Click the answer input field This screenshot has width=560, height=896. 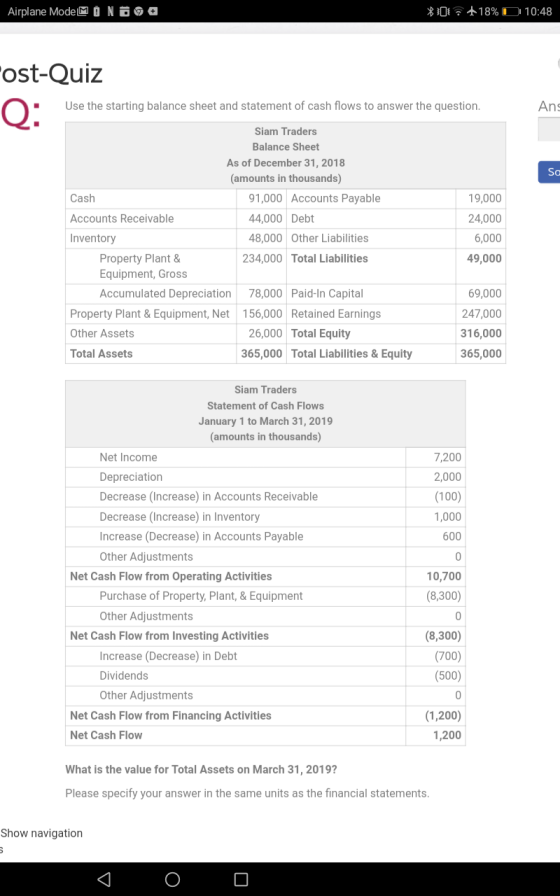(x=550, y=129)
